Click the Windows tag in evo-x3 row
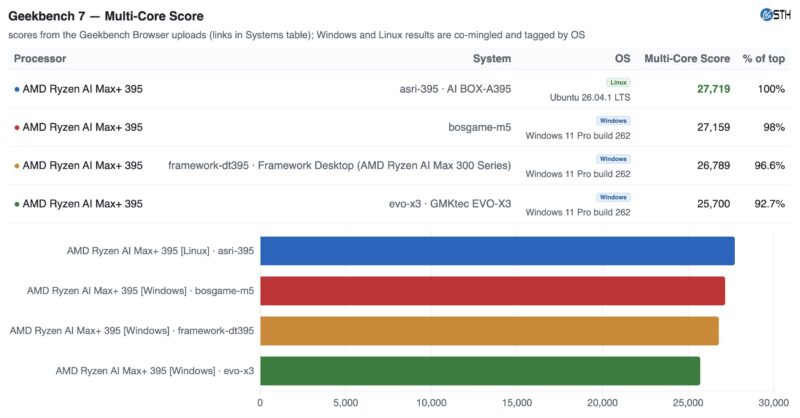The width and height of the screenshot is (800, 418). coord(613,198)
